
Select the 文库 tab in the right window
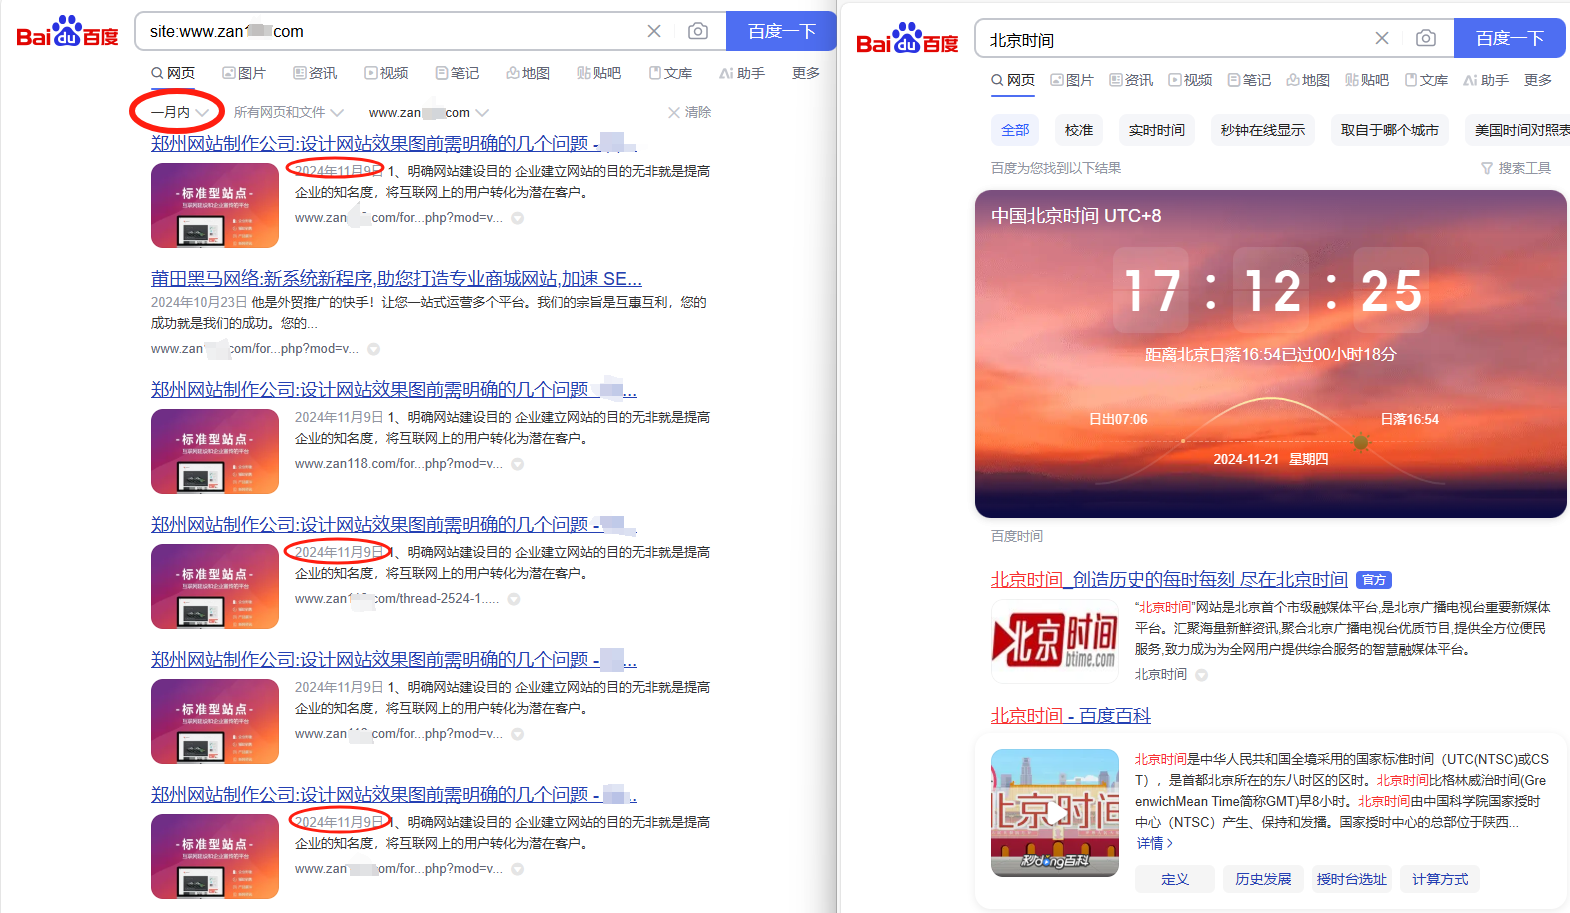1426,80
